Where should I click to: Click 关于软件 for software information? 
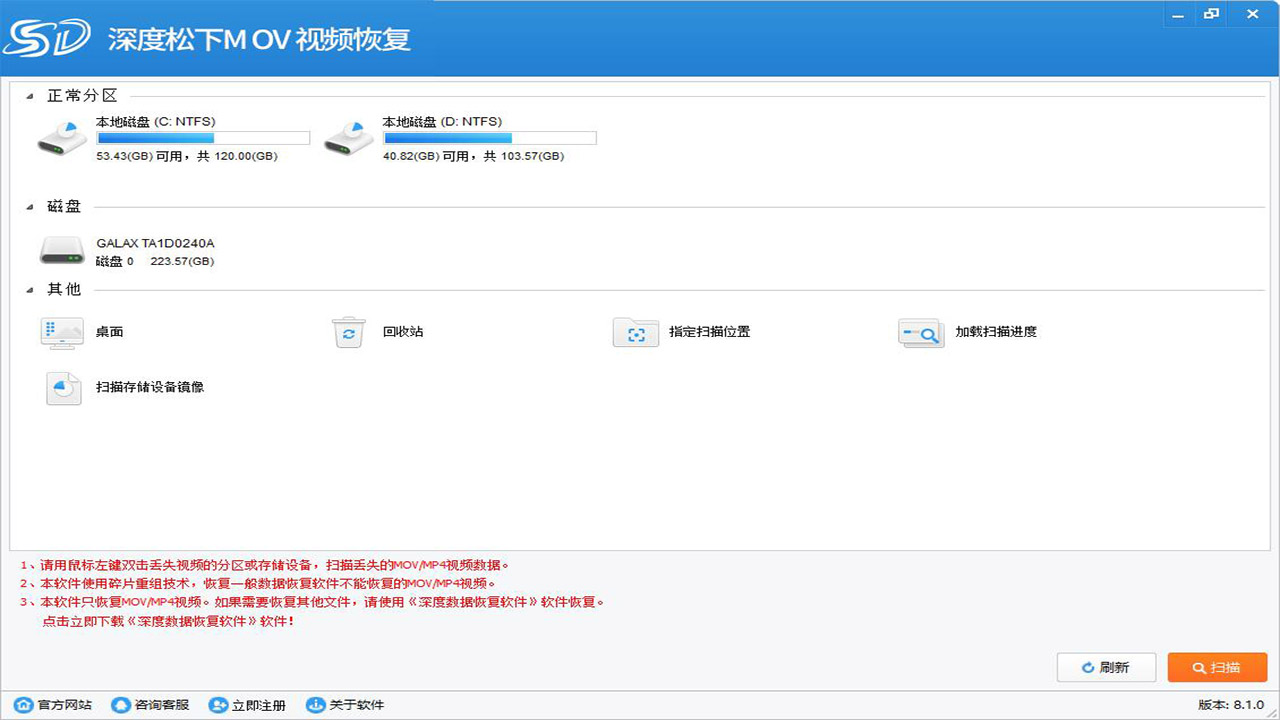pos(347,705)
